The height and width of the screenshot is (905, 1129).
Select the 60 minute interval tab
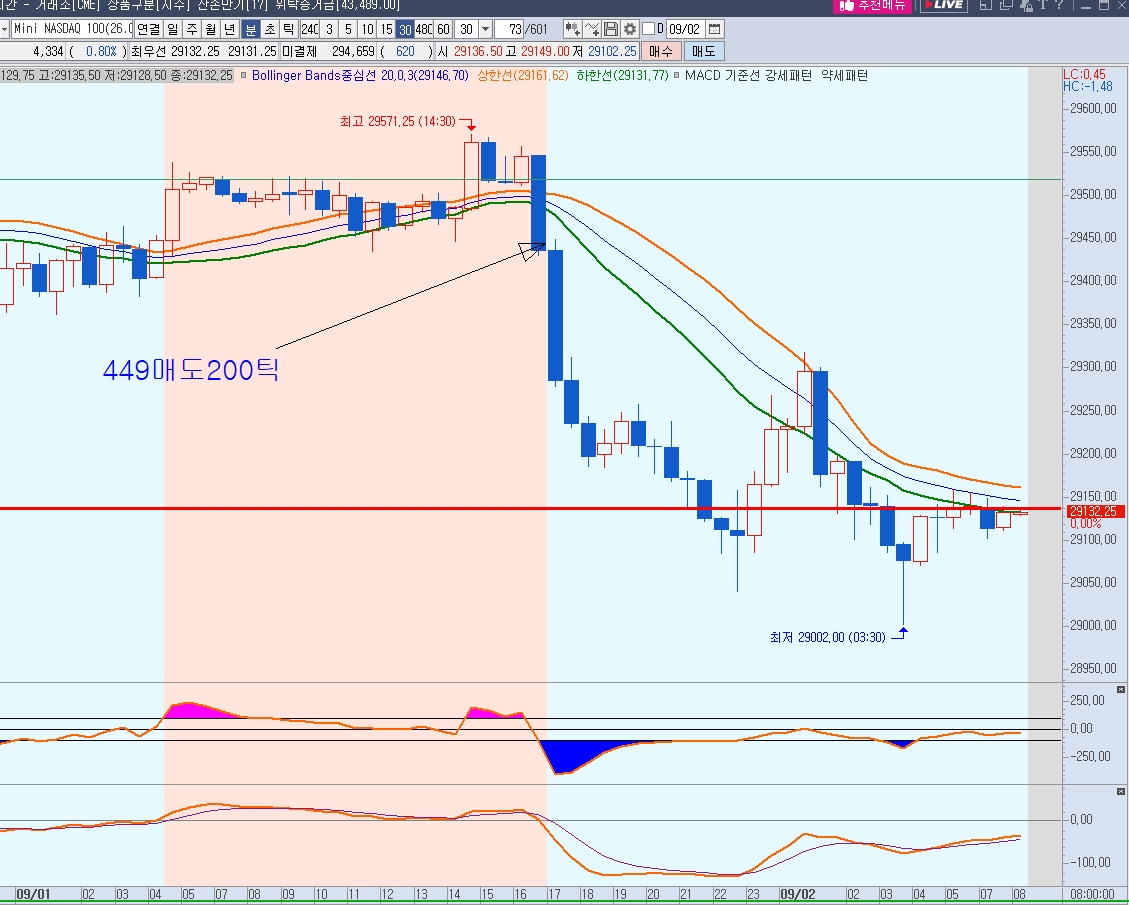click(x=443, y=29)
